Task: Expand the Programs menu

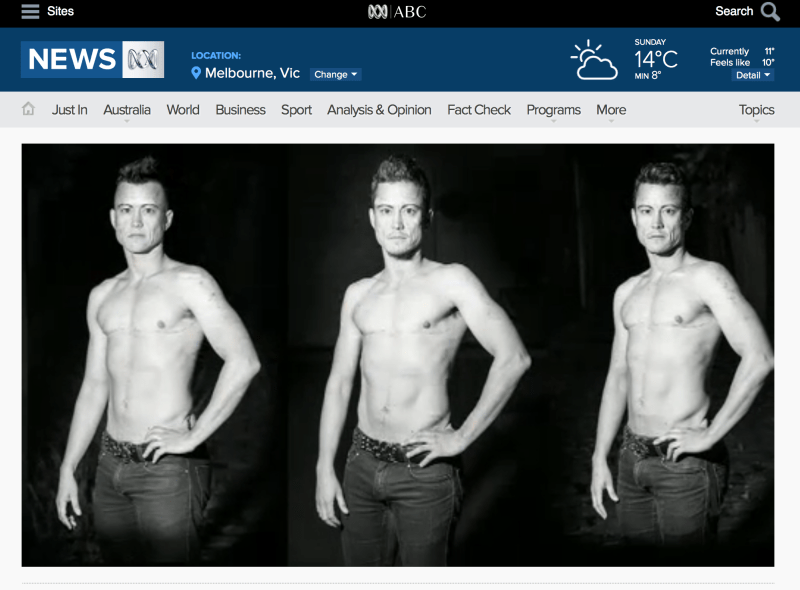Action: click(x=553, y=110)
